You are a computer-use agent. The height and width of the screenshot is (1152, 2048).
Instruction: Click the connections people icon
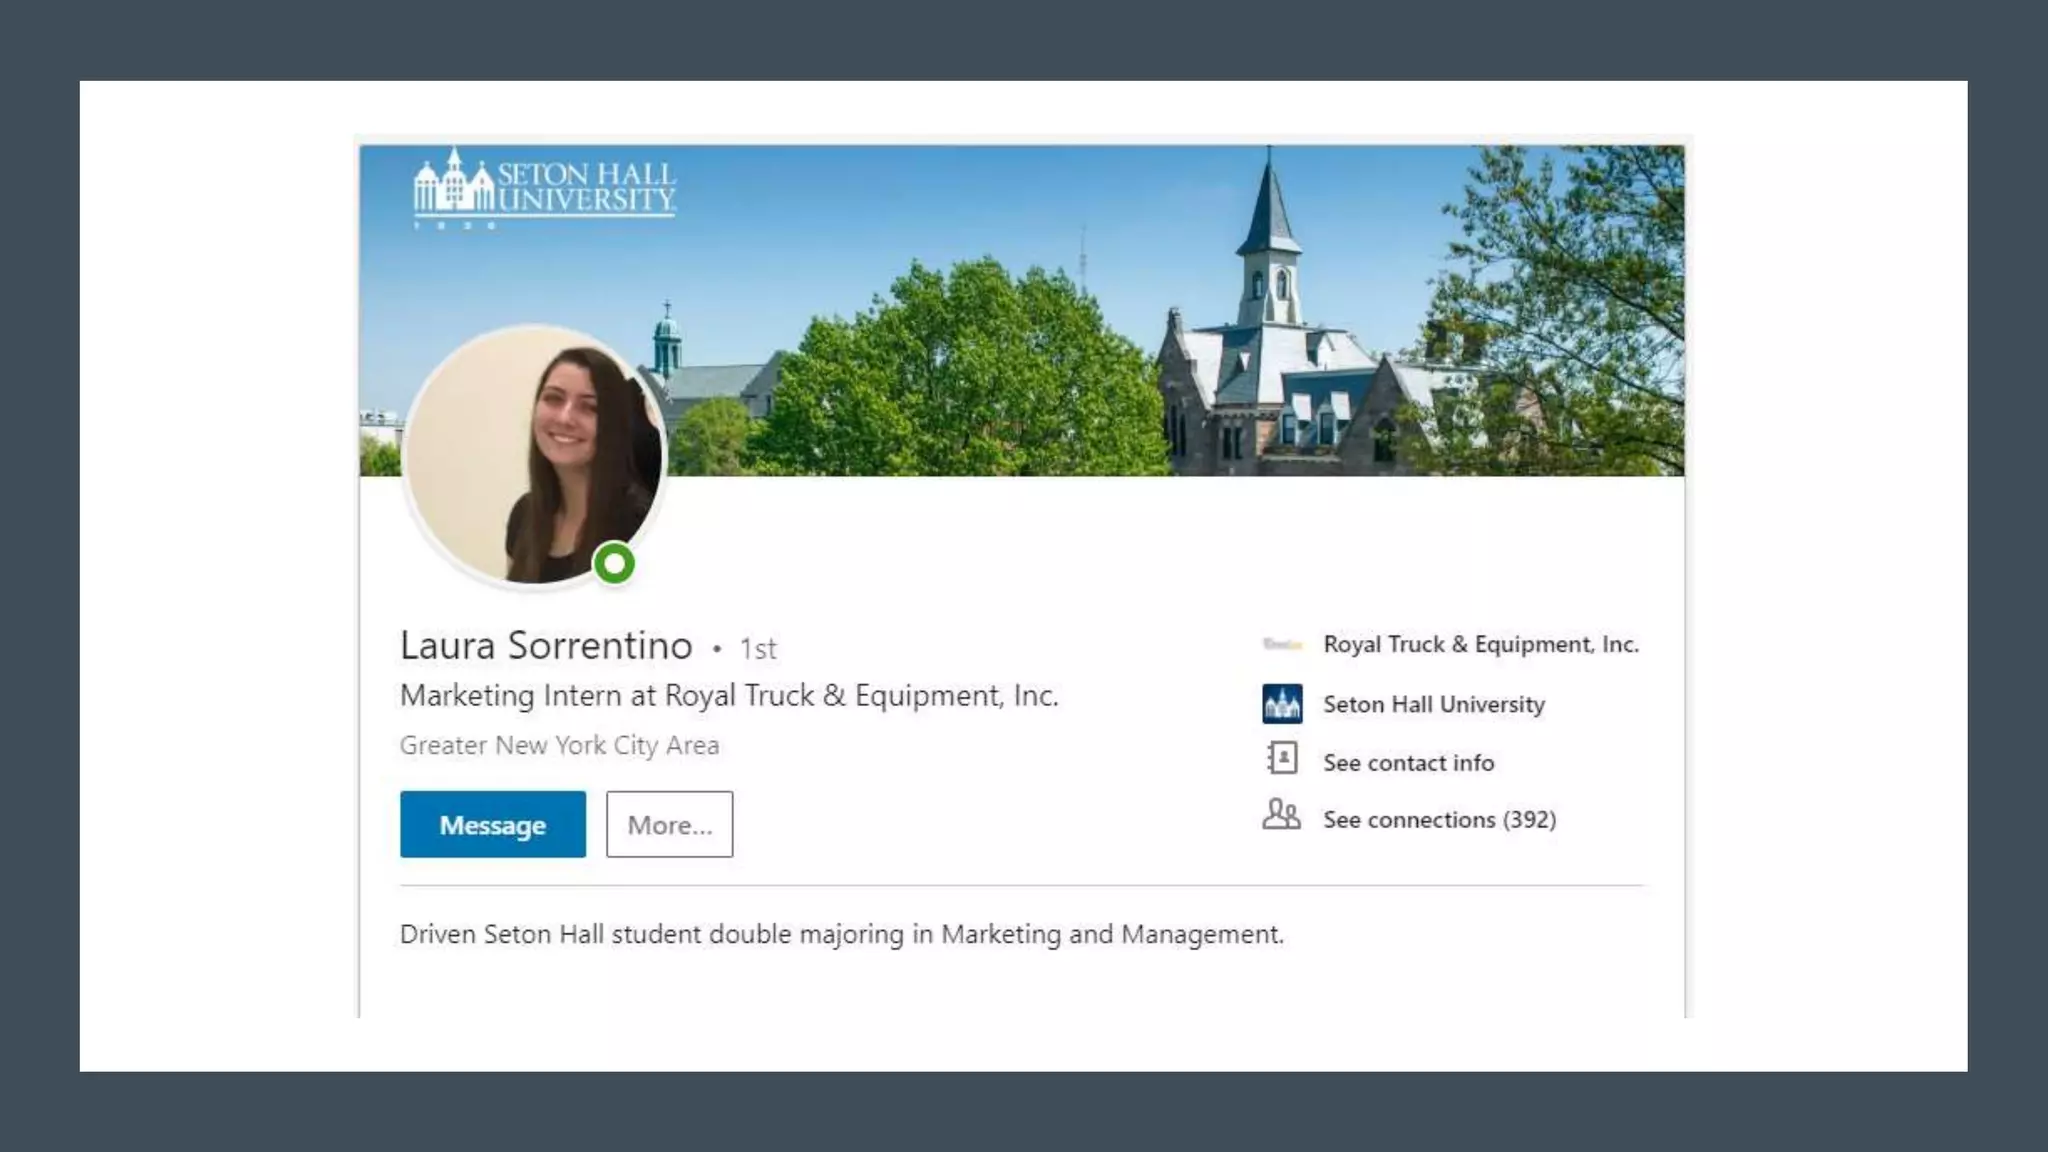(x=1281, y=815)
